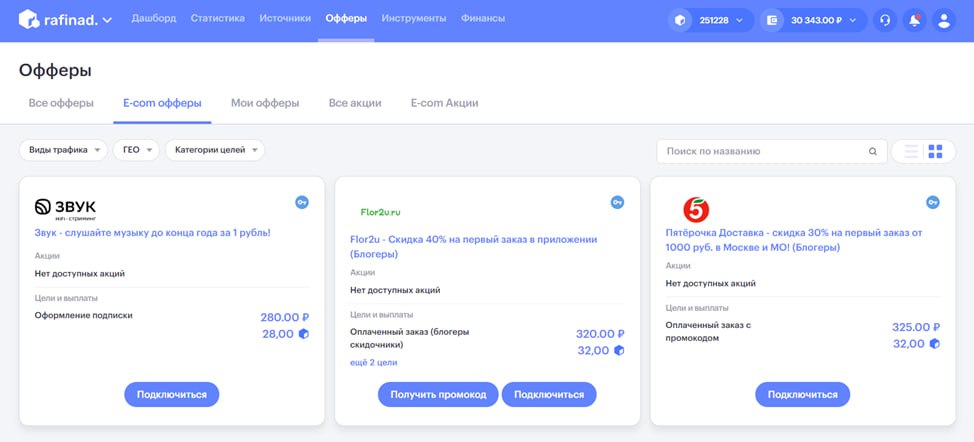
Task: Click the cube points icon beside 251228
Action: [680, 20]
